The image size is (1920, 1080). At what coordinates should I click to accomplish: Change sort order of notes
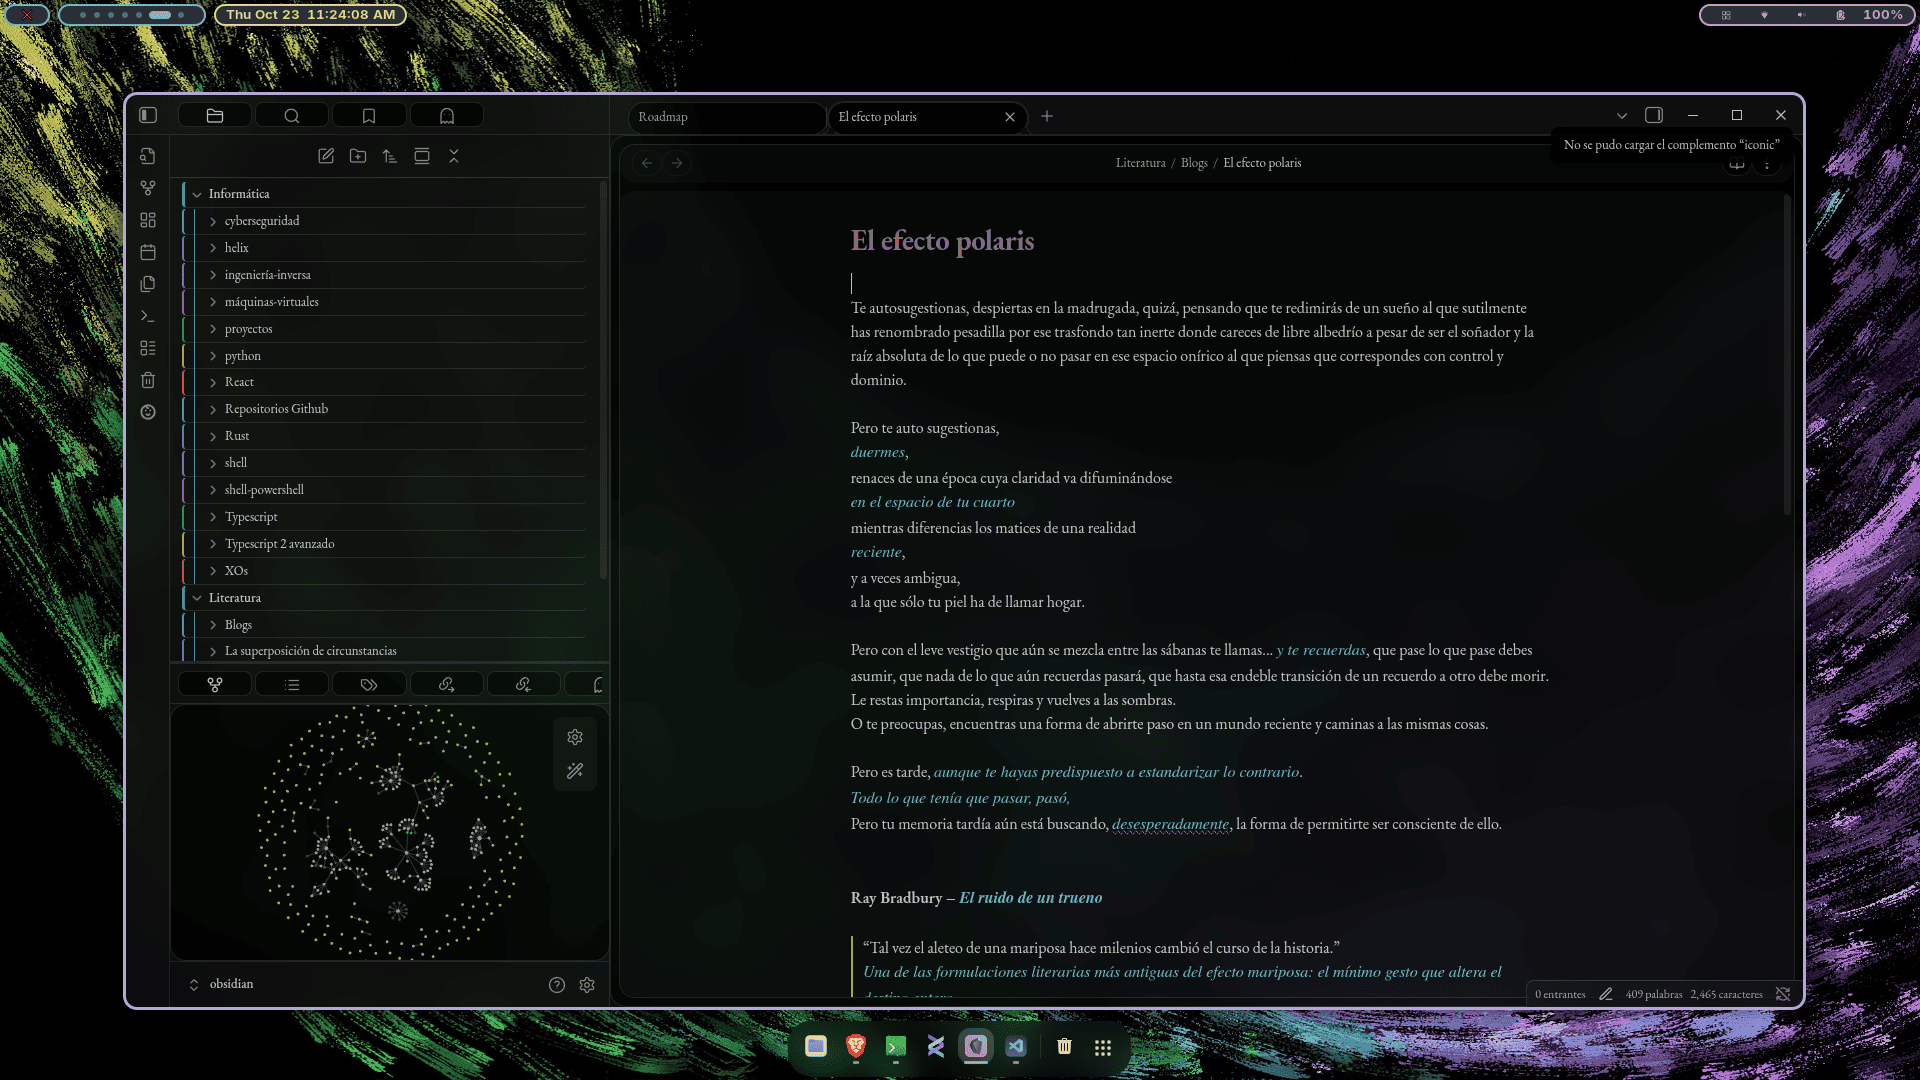[390, 156]
